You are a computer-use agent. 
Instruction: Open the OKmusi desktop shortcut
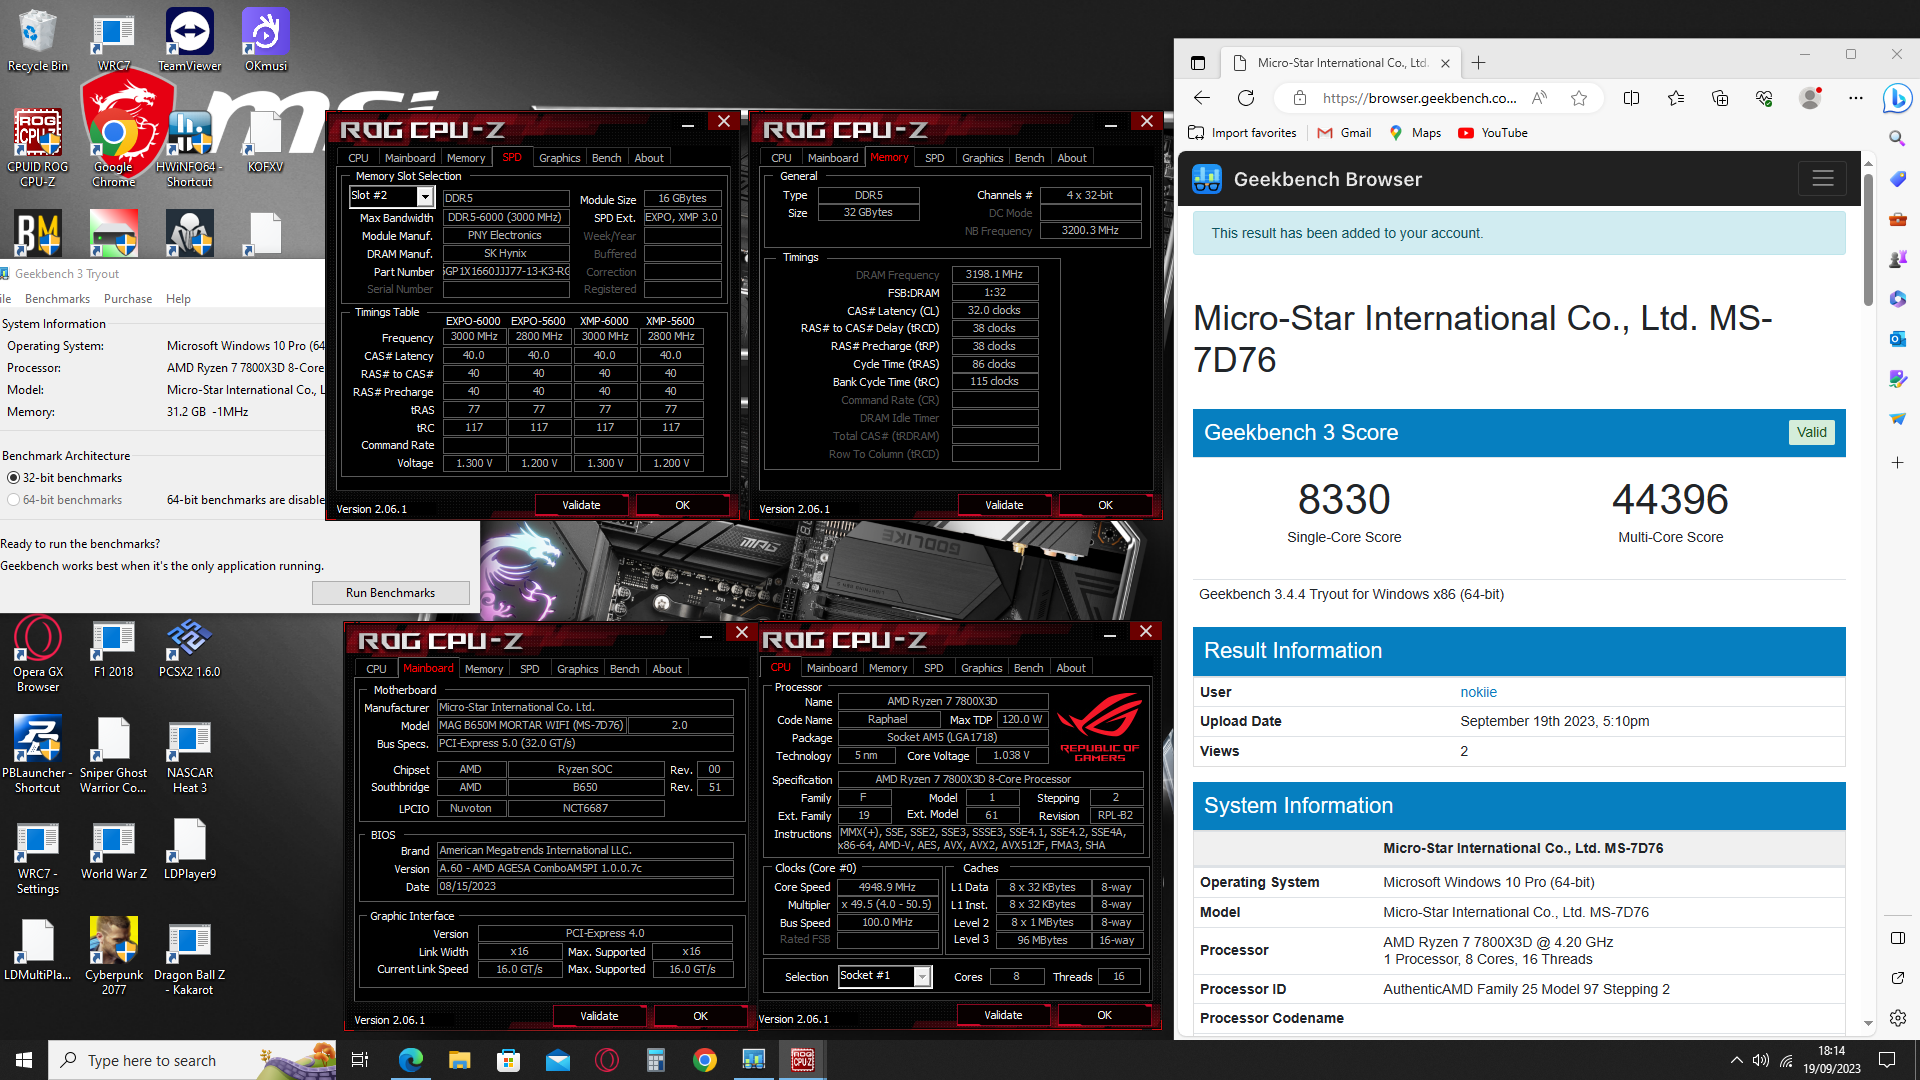coord(265,40)
